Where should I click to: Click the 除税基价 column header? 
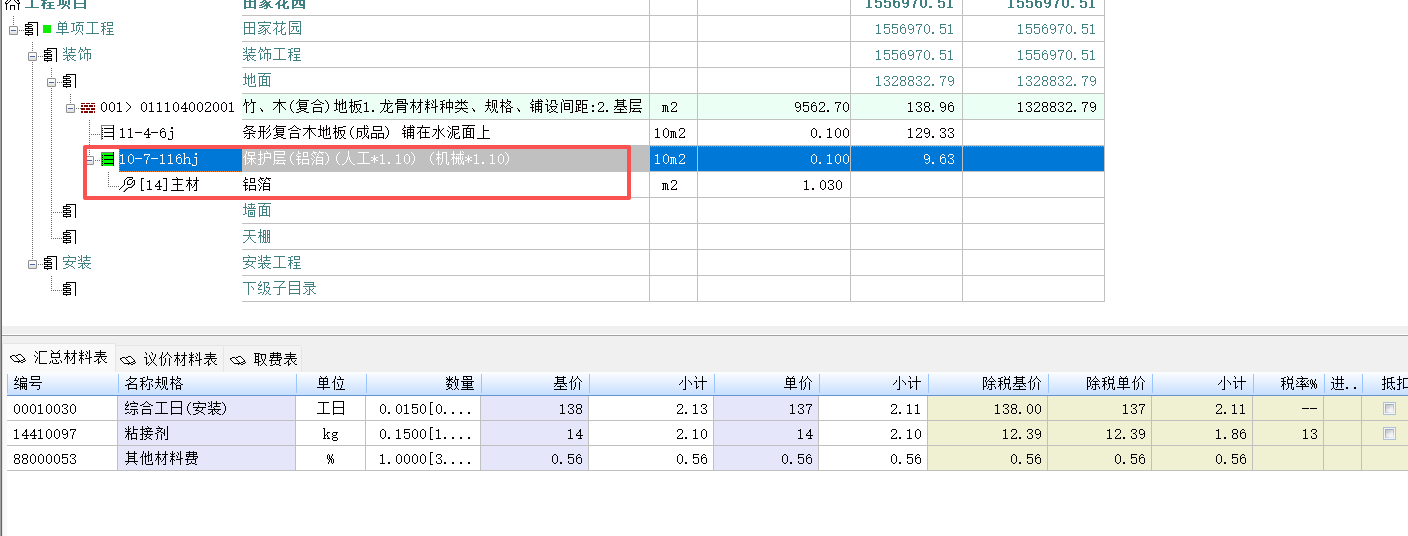pos(988,384)
